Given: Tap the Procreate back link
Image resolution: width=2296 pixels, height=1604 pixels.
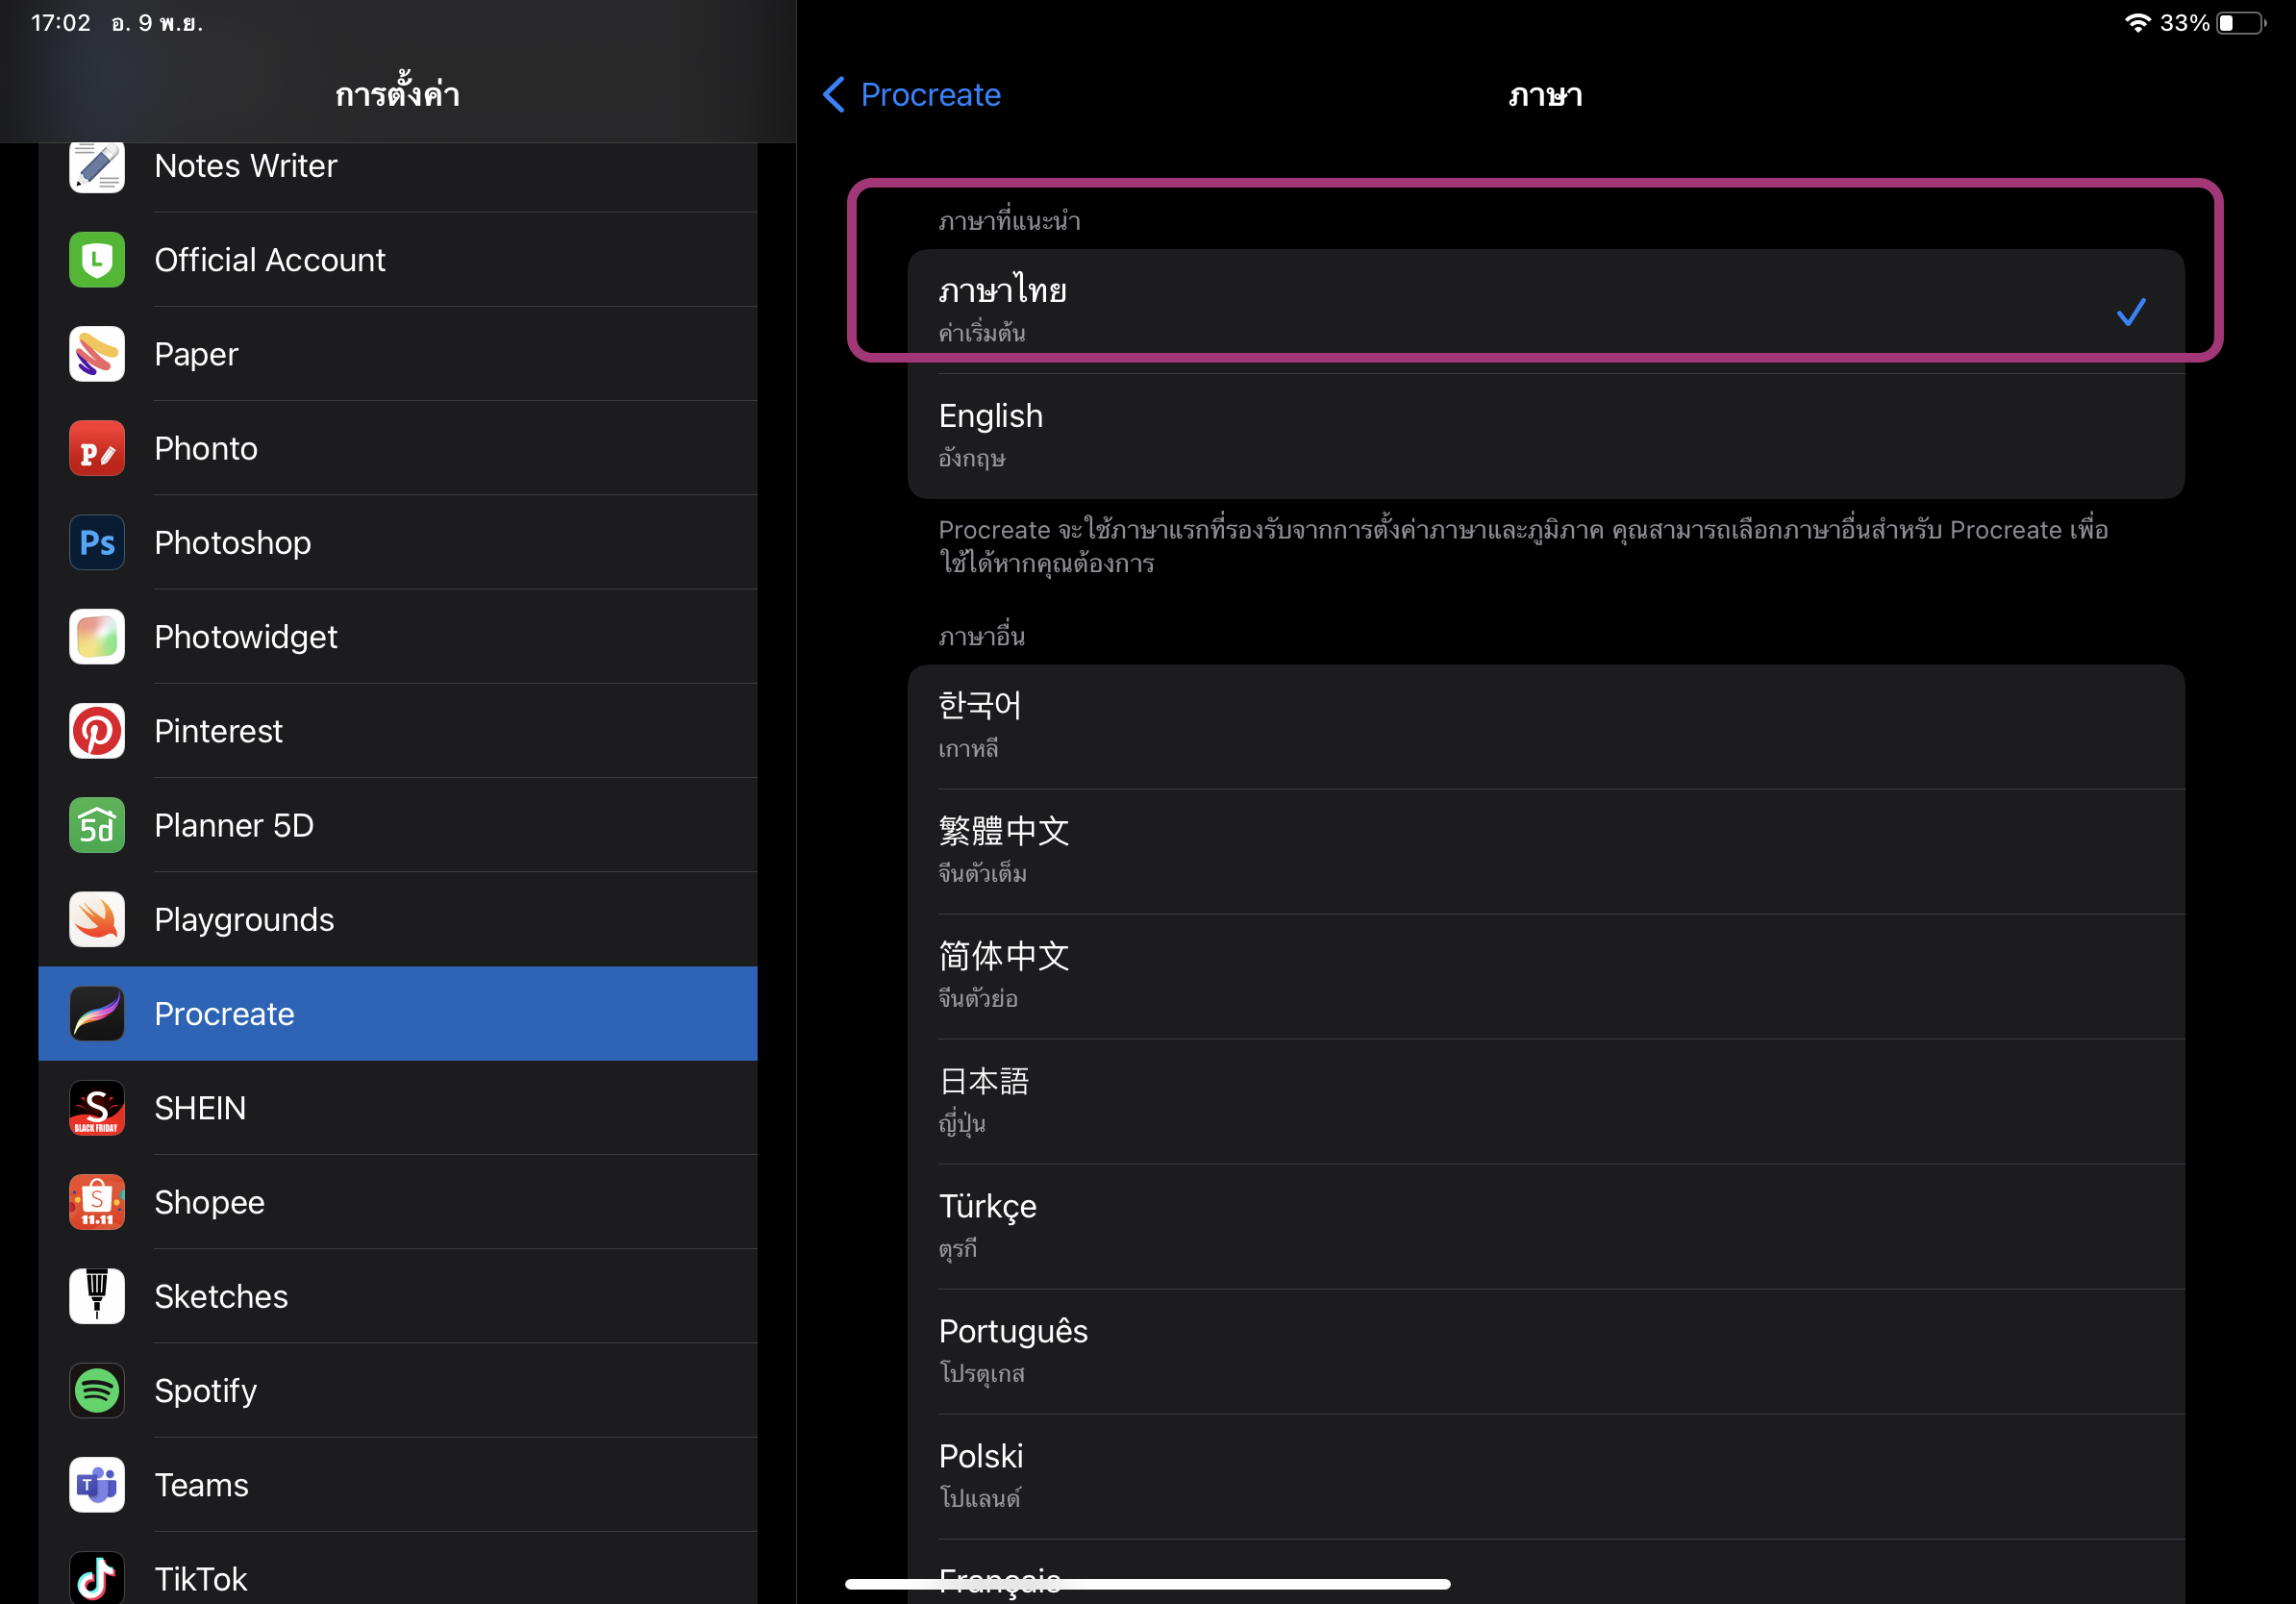Looking at the screenshot, I should (929, 95).
